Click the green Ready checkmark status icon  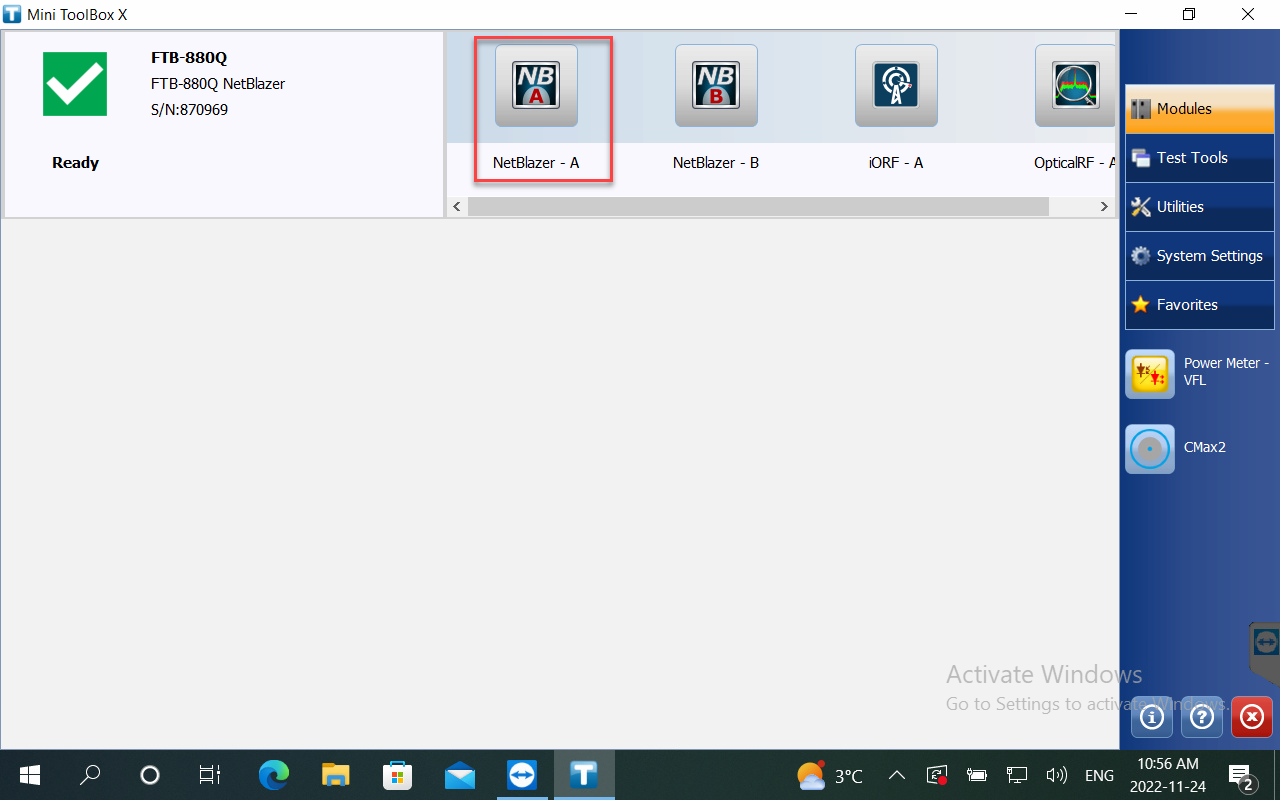tap(75, 84)
